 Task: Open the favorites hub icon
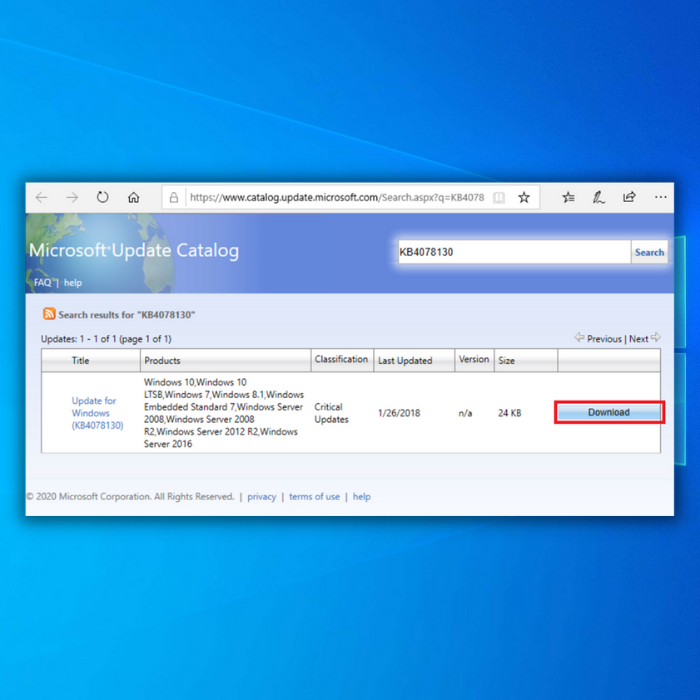click(x=568, y=197)
